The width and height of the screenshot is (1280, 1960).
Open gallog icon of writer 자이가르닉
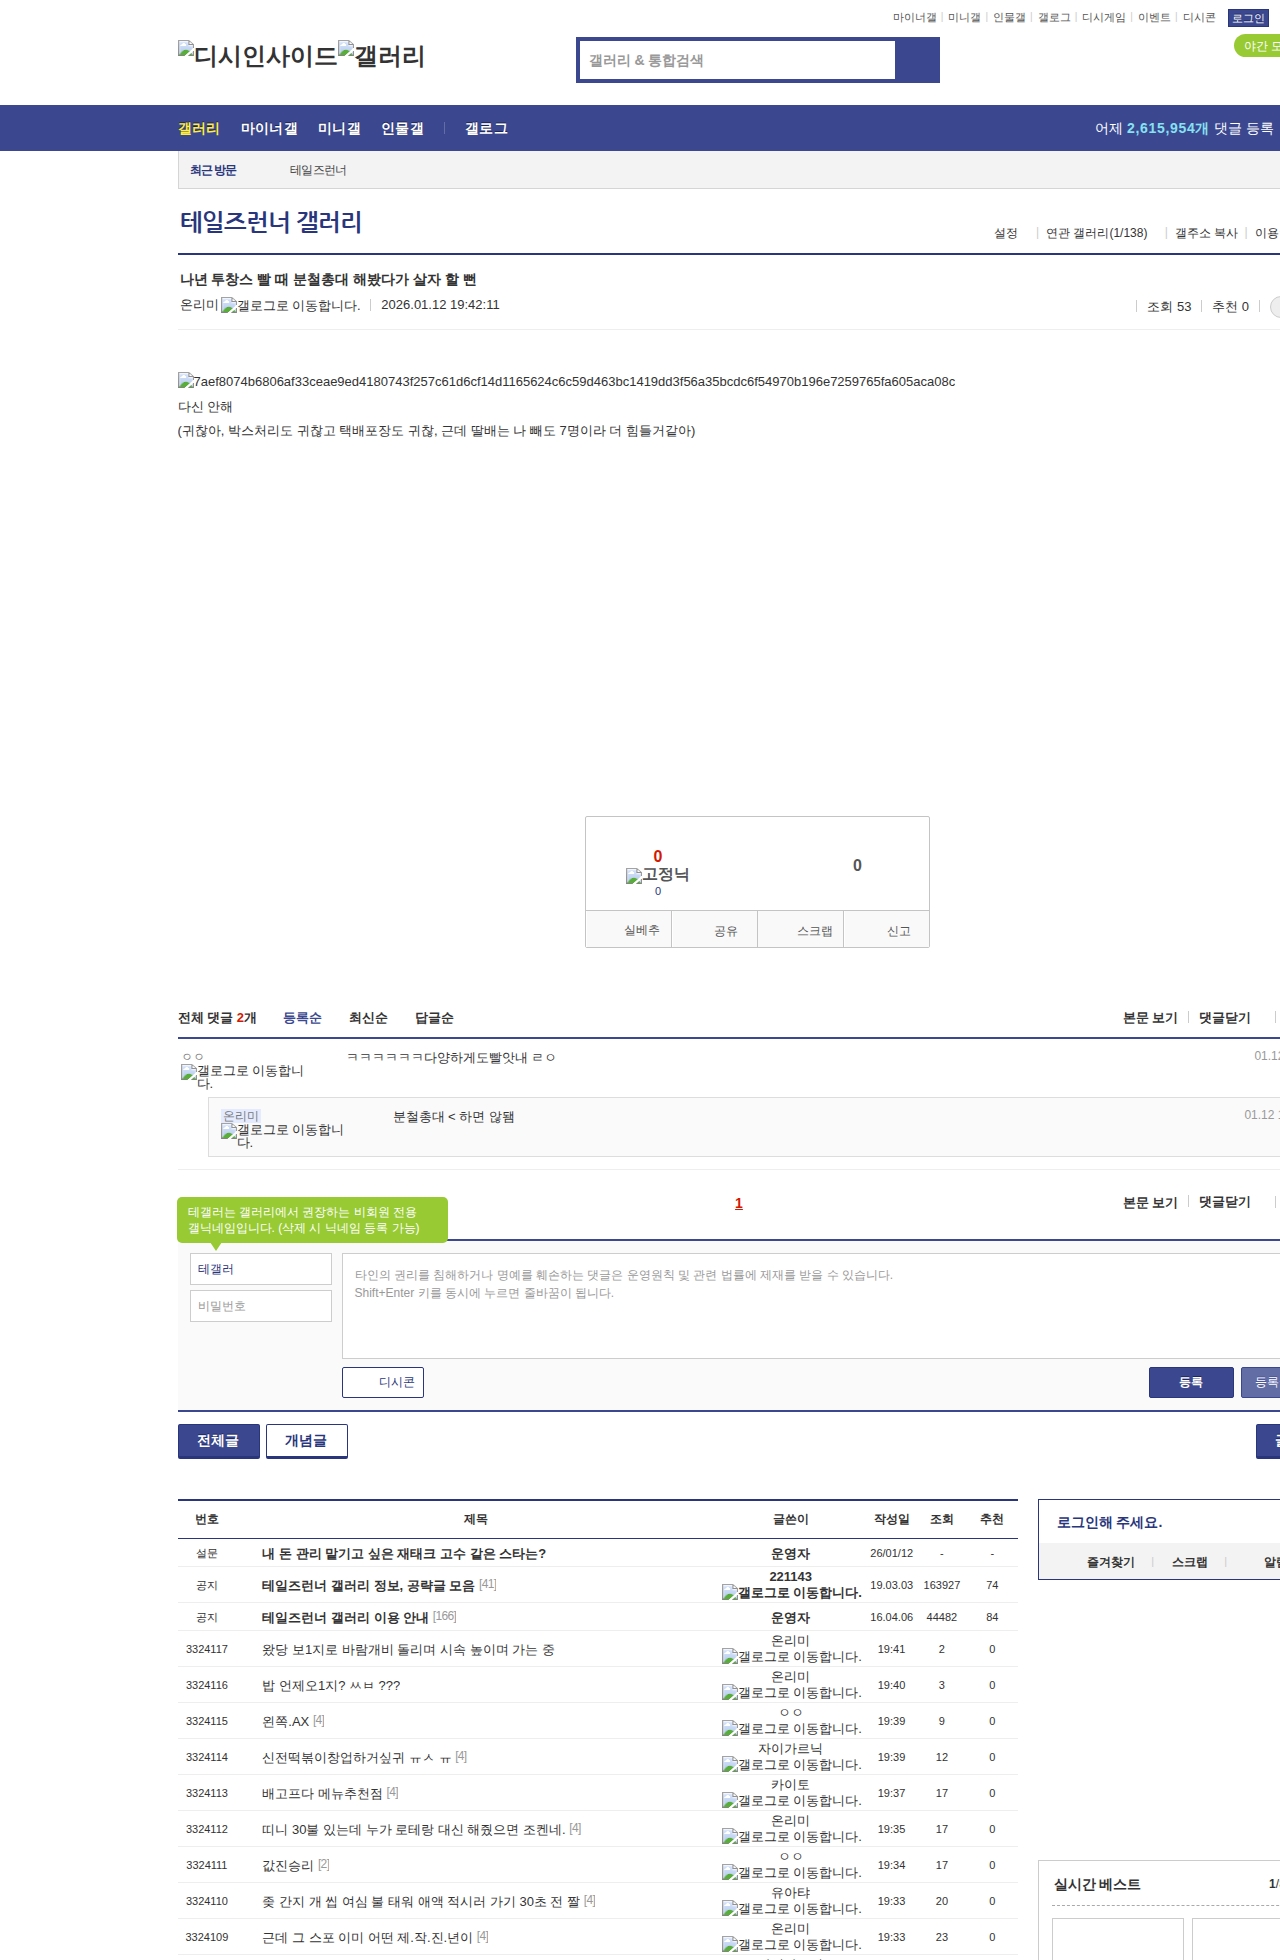(x=791, y=1765)
